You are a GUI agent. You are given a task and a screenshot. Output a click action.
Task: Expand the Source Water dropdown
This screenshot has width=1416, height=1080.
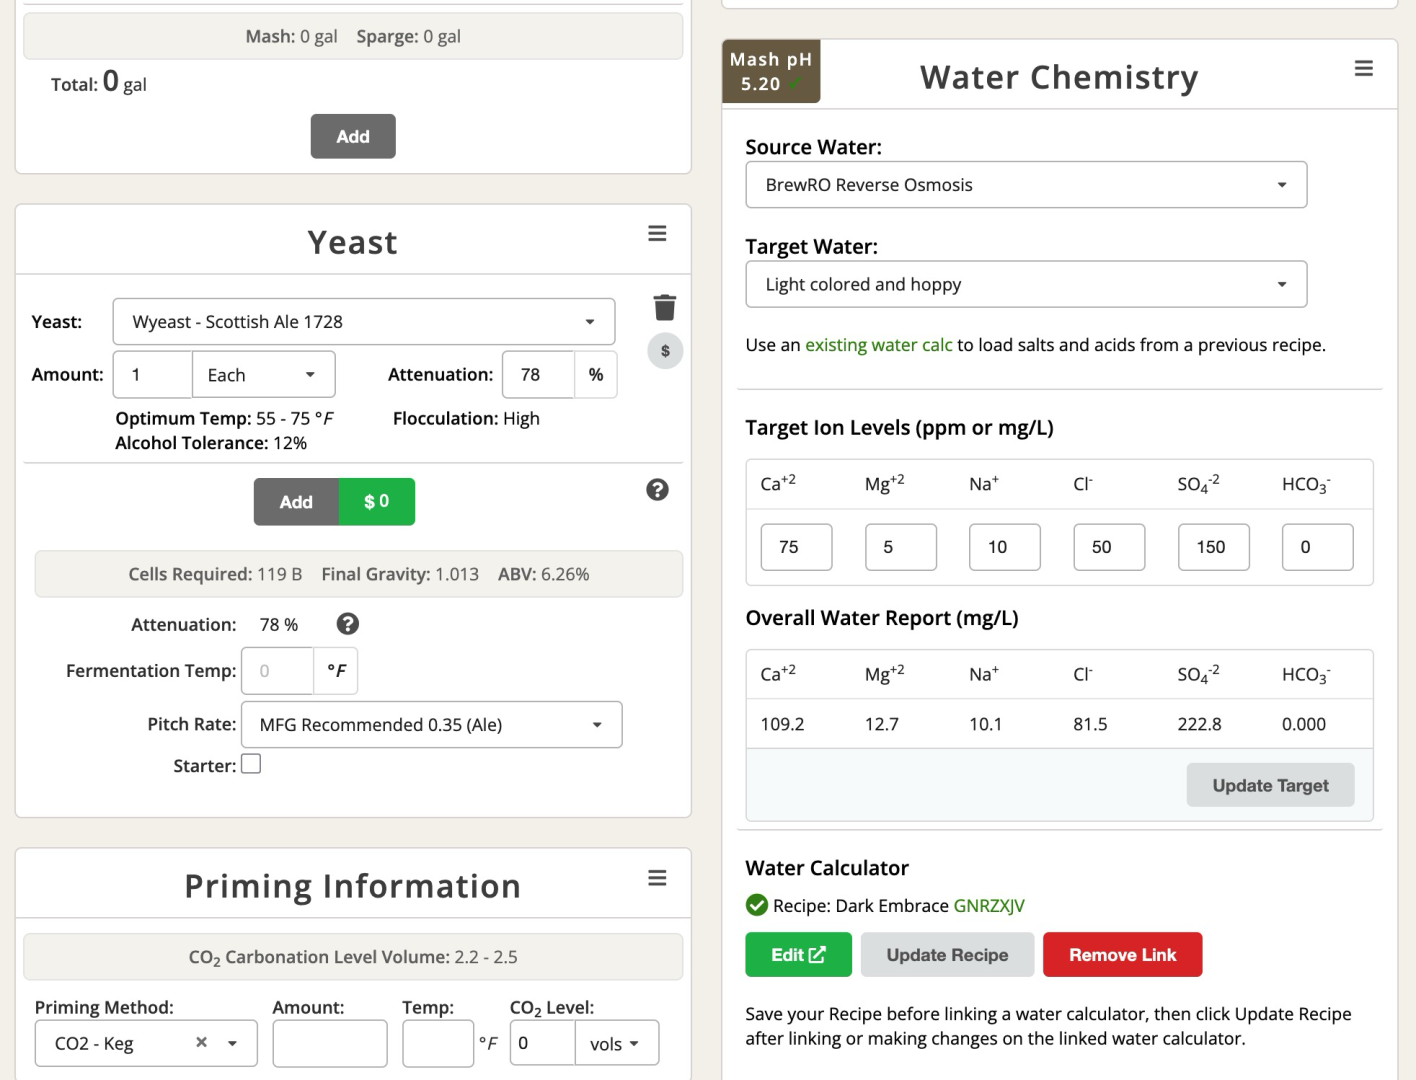click(1025, 185)
